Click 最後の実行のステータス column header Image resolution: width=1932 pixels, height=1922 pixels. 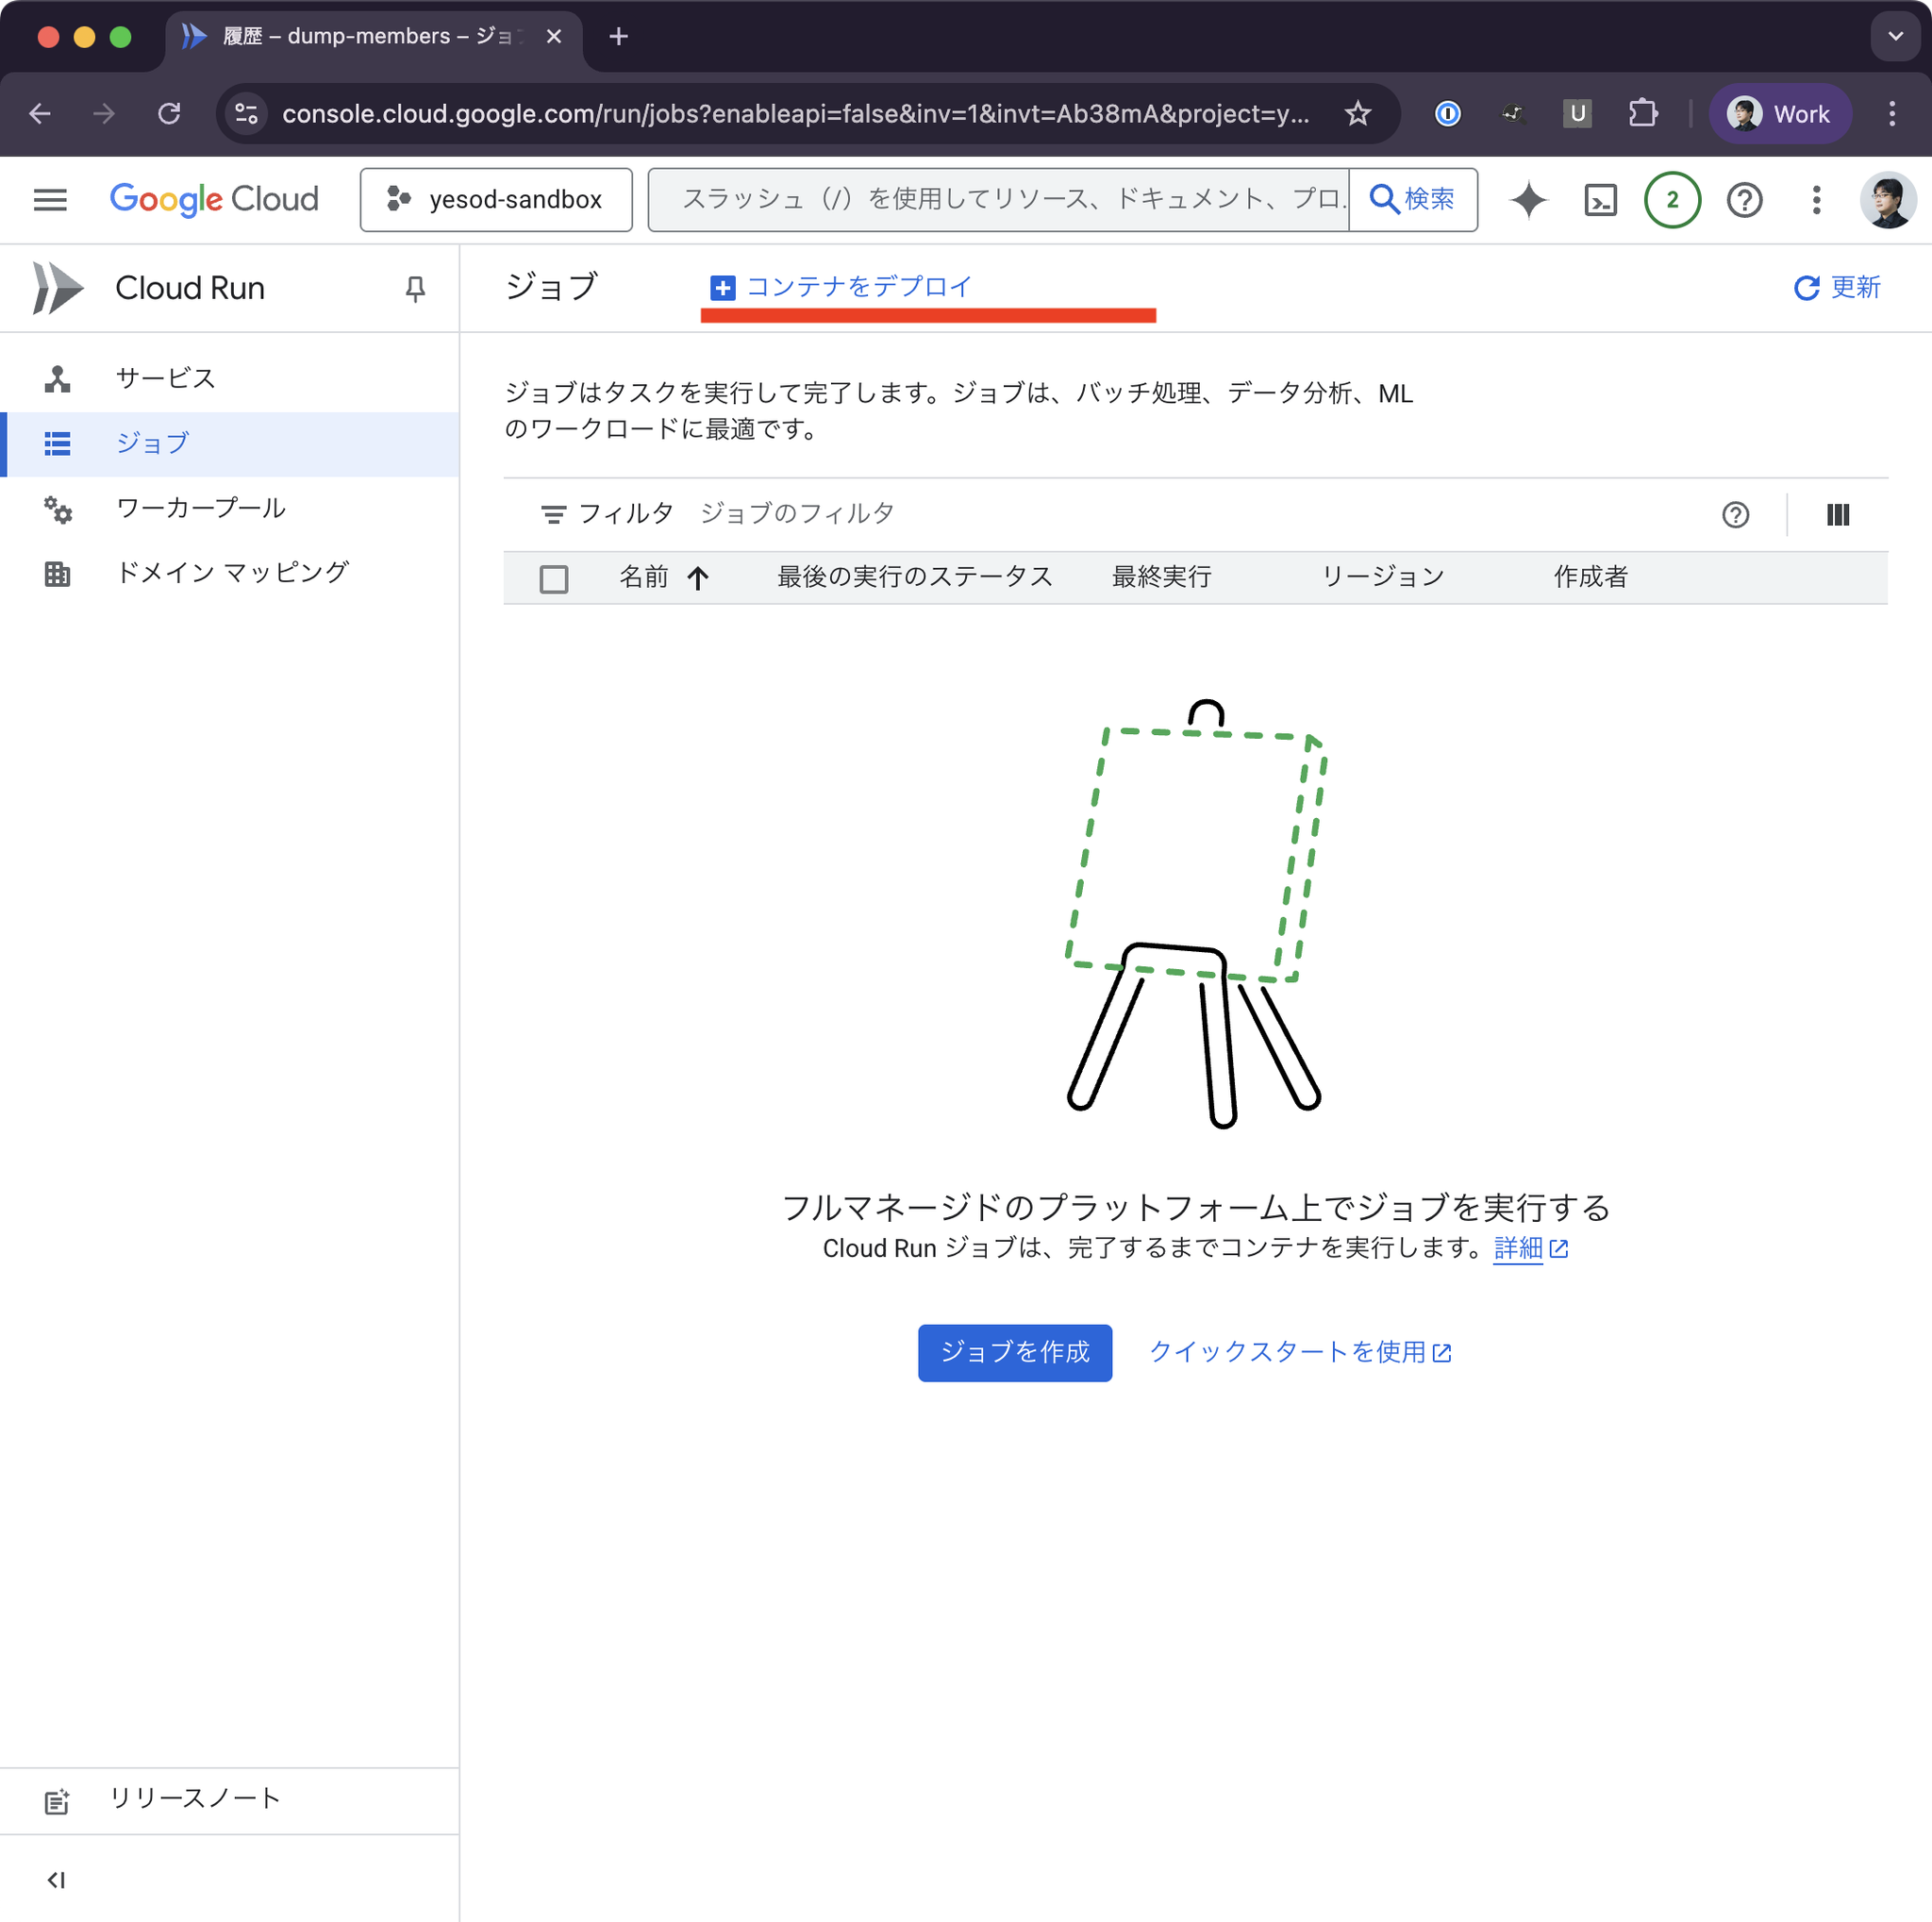(915, 577)
